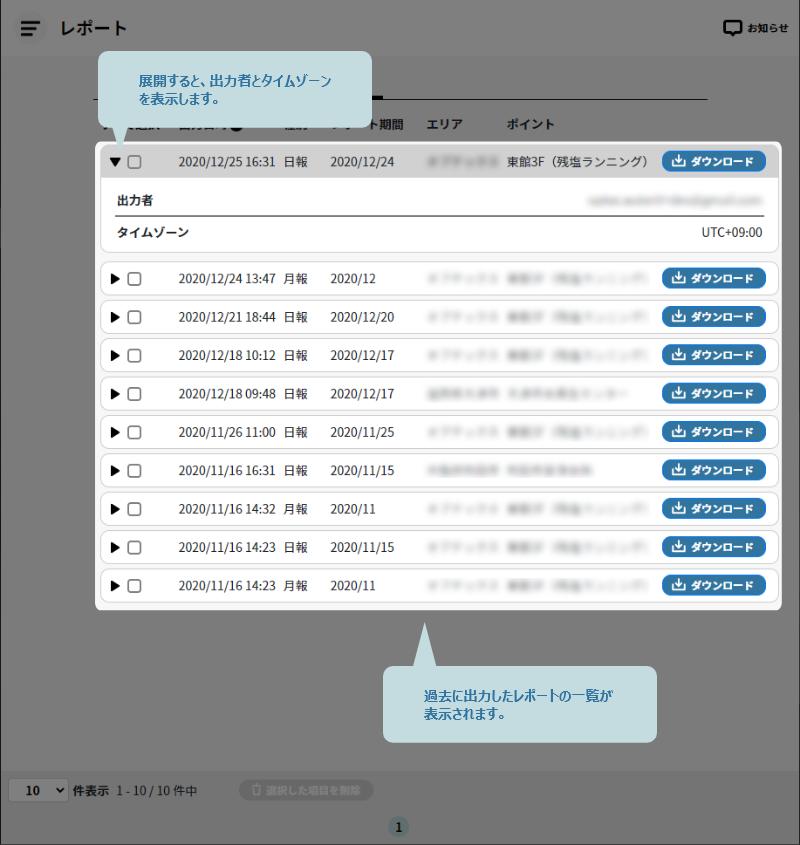Viewport: 800px width, 845px height.
Task: Check the box for 2020/12/18 09:48 report
Action: 134,394
